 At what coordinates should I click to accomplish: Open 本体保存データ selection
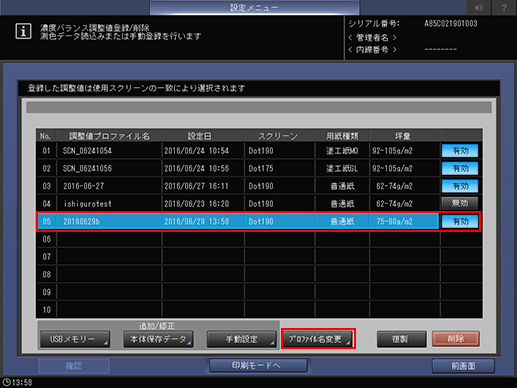[158, 339]
